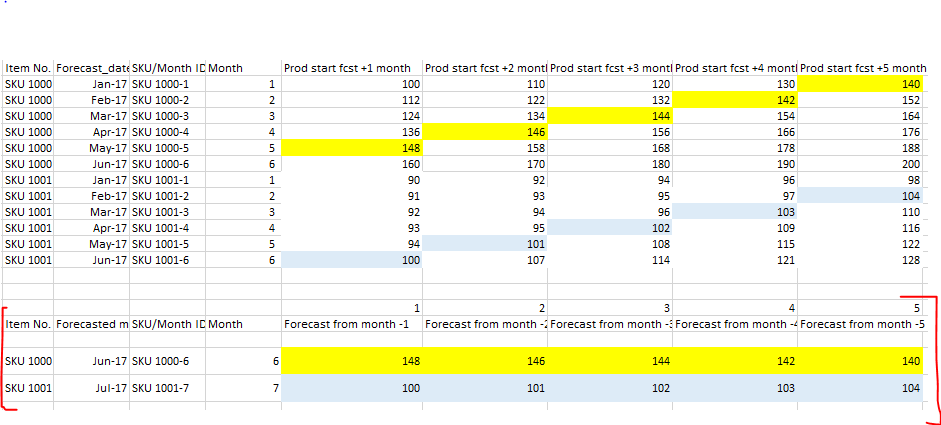
Task: Click the cell showing 116
Action: click(x=860, y=228)
